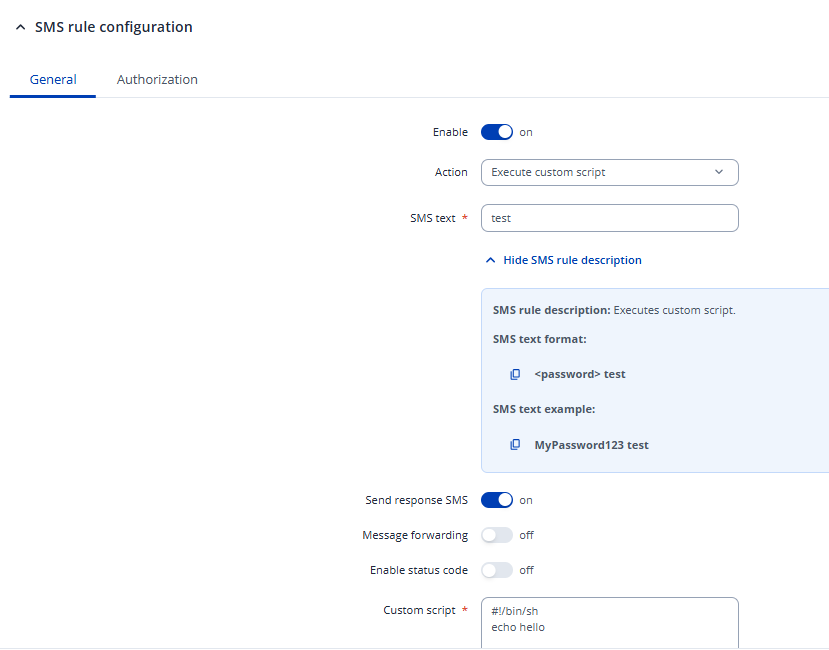Viewport: 829px width, 650px height.
Task: Turn off Send response SMS
Action: coord(497,500)
